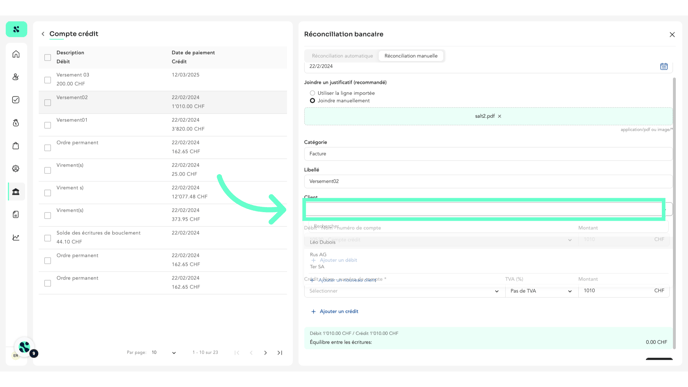688x387 pixels.
Task: Check the box for Versement 03 row
Action: [x=47, y=80]
